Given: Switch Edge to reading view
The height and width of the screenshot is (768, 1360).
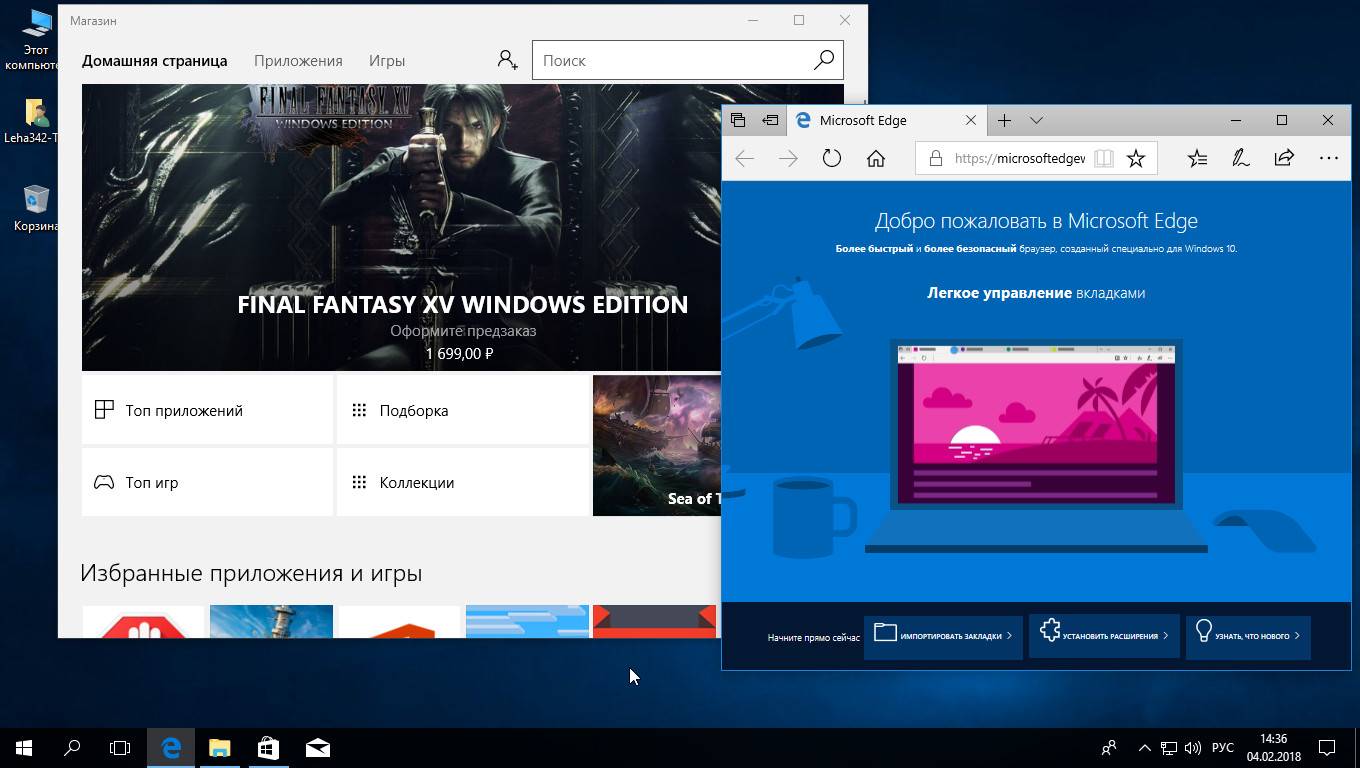Looking at the screenshot, I should pyautogui.click(x=1103, y=158).
